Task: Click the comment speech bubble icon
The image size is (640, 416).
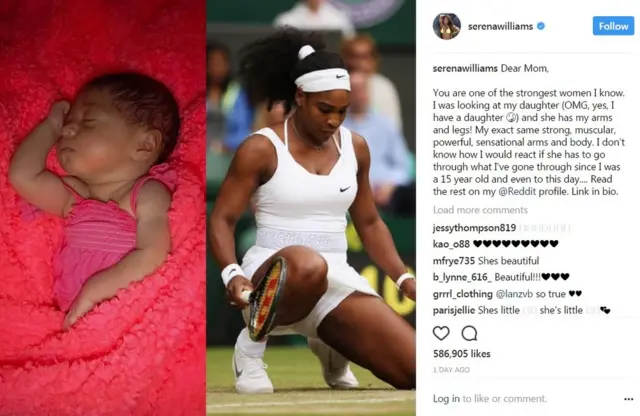Action: click(x=469, y=334)
